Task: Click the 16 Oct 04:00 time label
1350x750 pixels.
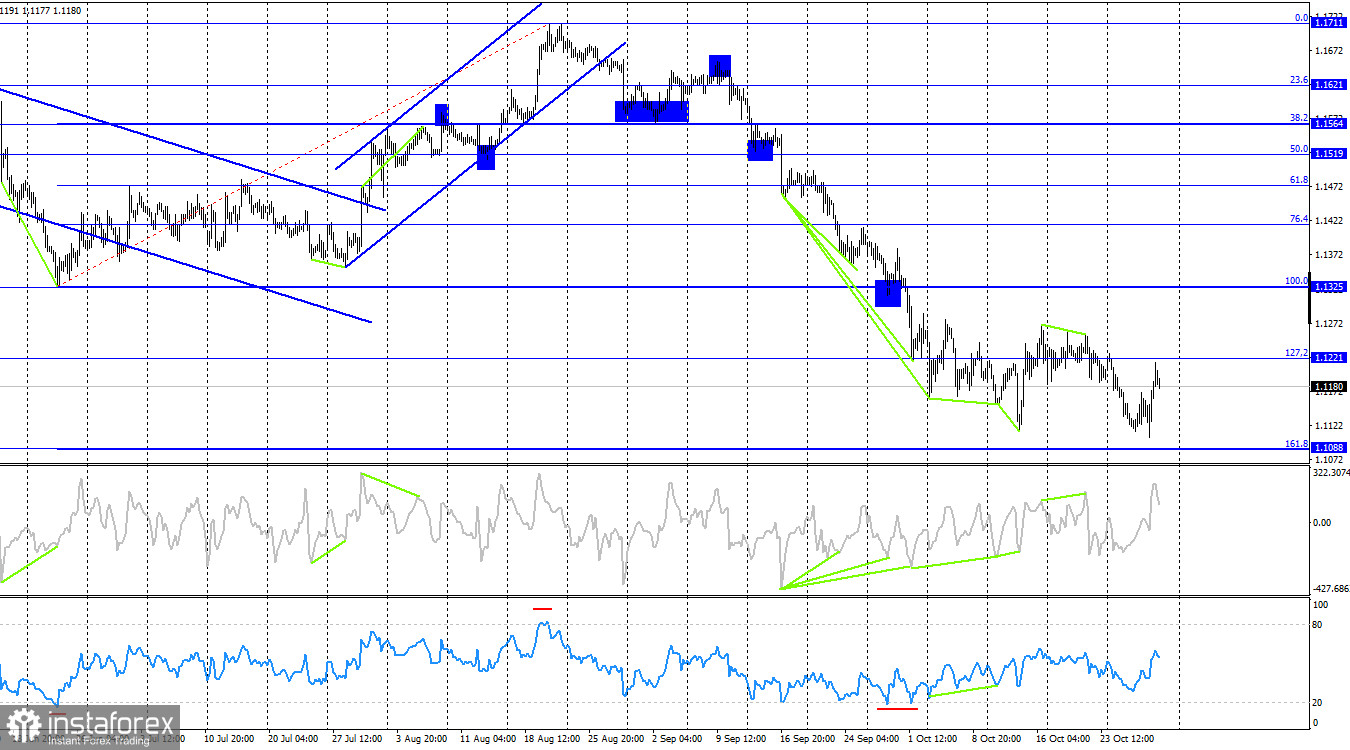Action: (1063, 738)
